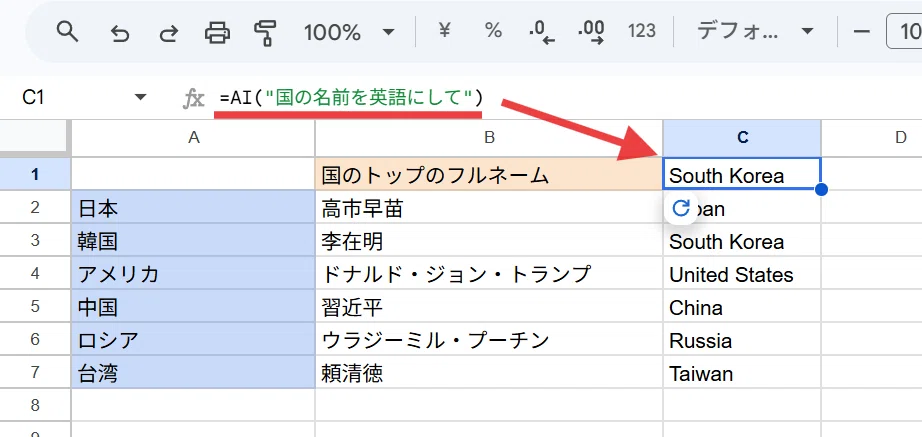The width and height of the screenshot is (922, 437).
Task: Select row 2 header
Action: pos(35,207)
